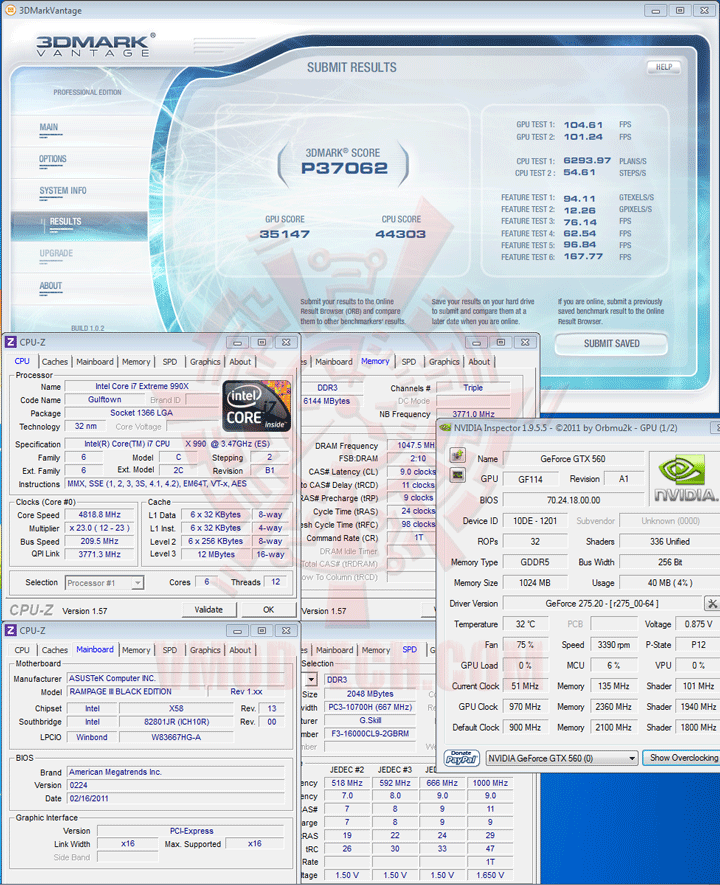This screenshot has width=720, height=885.
Task: Open the SPD slot selection dropdown
Action: point(310,680)
